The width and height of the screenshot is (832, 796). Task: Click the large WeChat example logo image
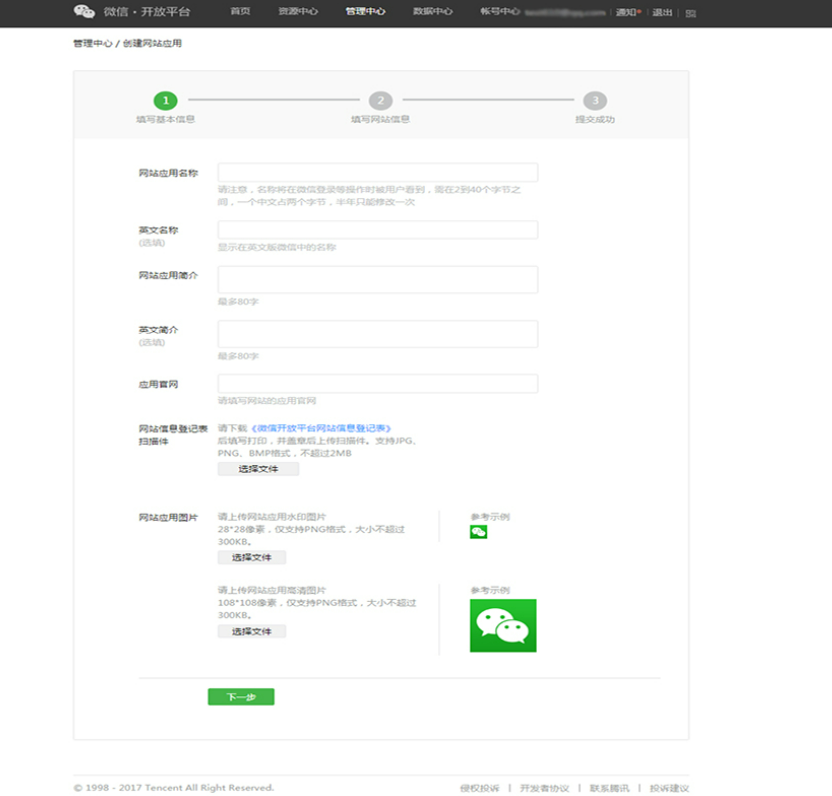503,625
